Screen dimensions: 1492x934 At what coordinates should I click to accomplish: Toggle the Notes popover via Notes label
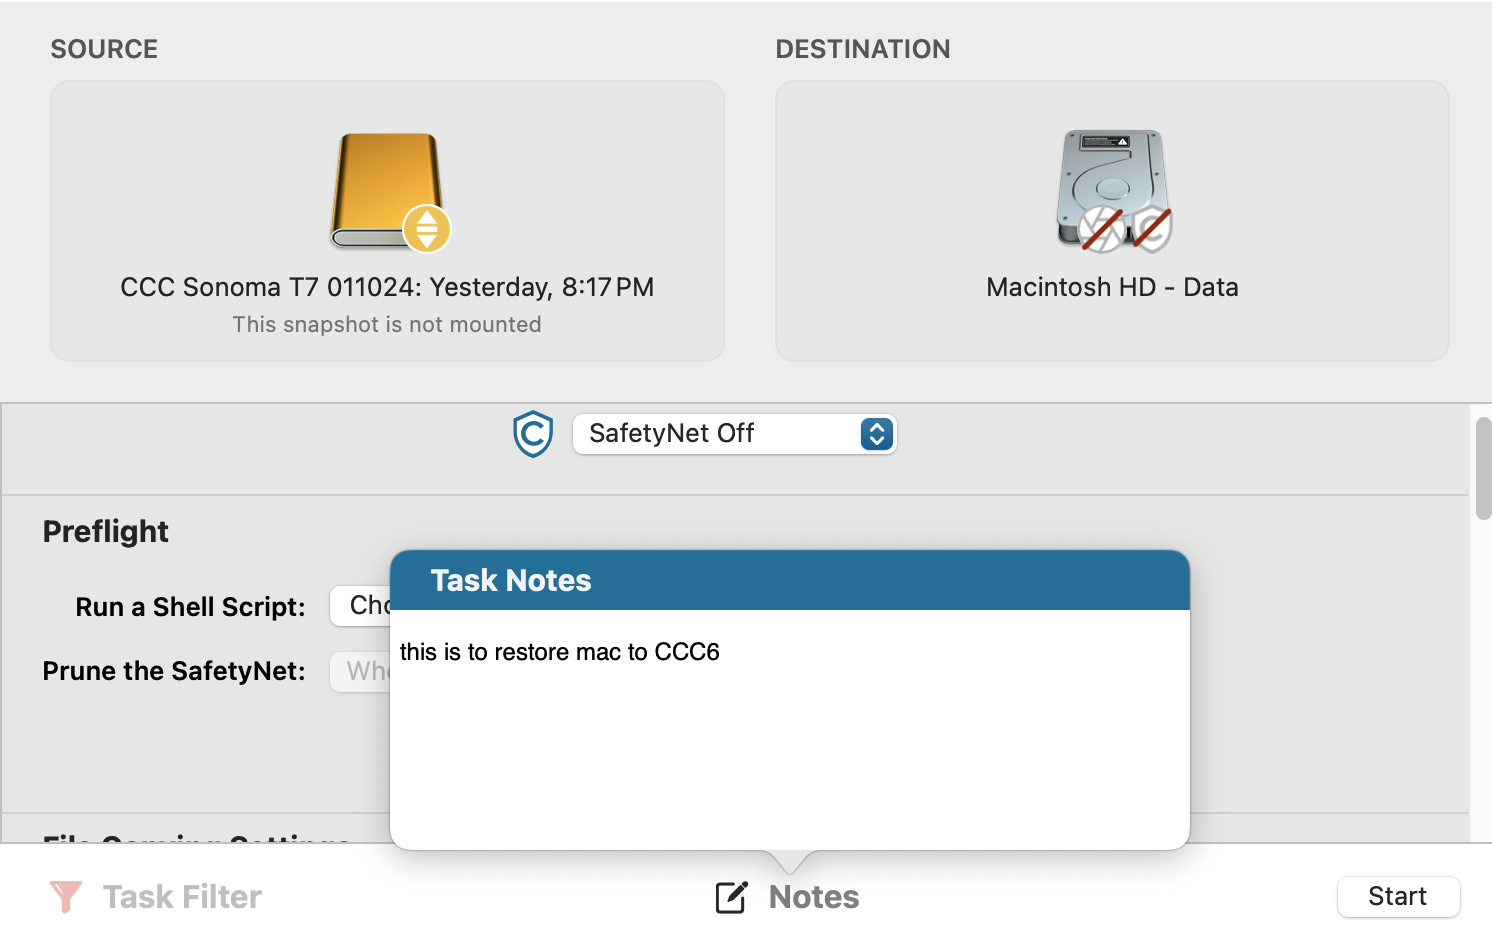pyautogui.click(x=814, y=897)
